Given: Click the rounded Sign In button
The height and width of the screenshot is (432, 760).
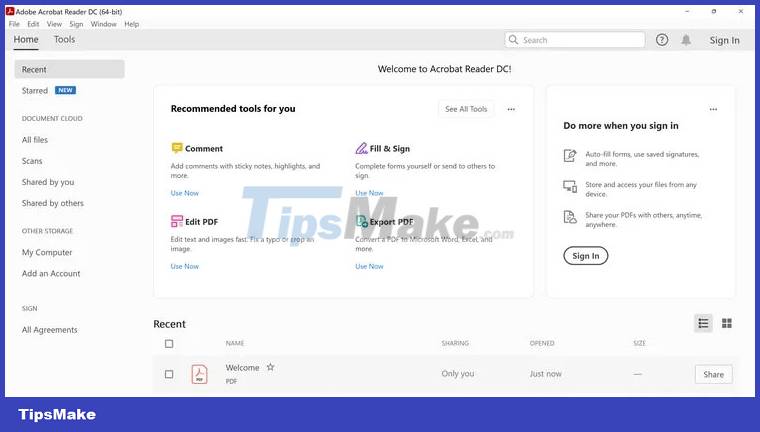Looking at the screenshot, I should [586, 256].
